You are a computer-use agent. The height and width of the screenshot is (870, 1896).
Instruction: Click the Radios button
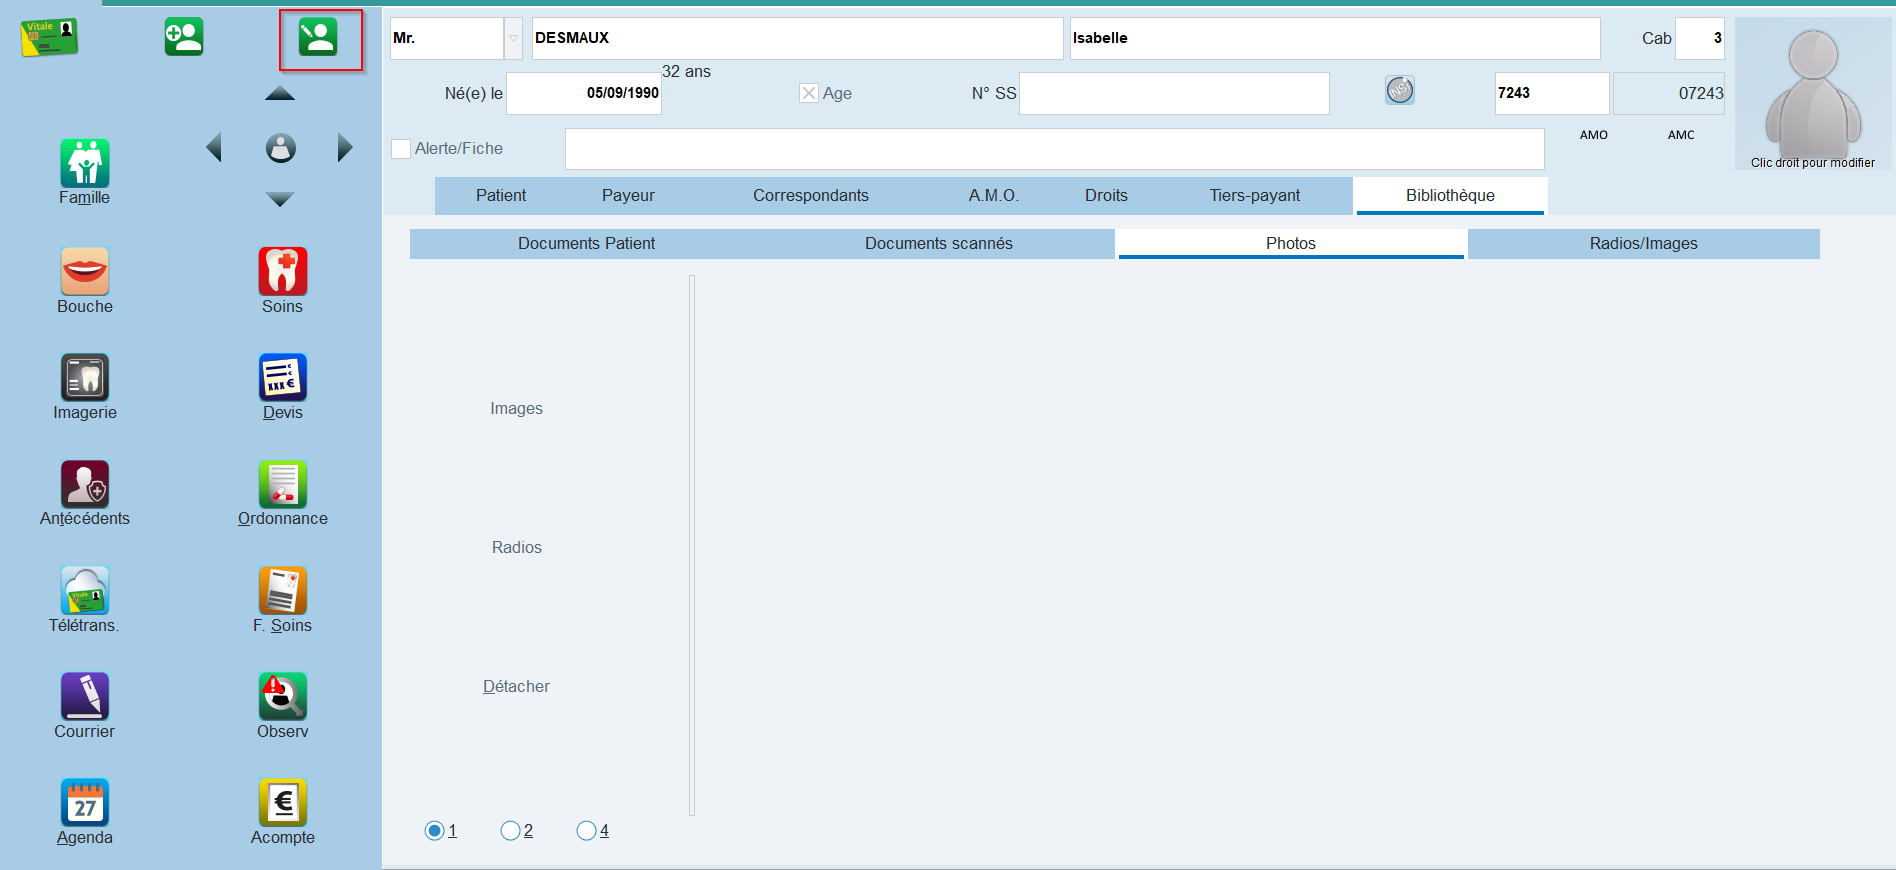click(516, 547)
